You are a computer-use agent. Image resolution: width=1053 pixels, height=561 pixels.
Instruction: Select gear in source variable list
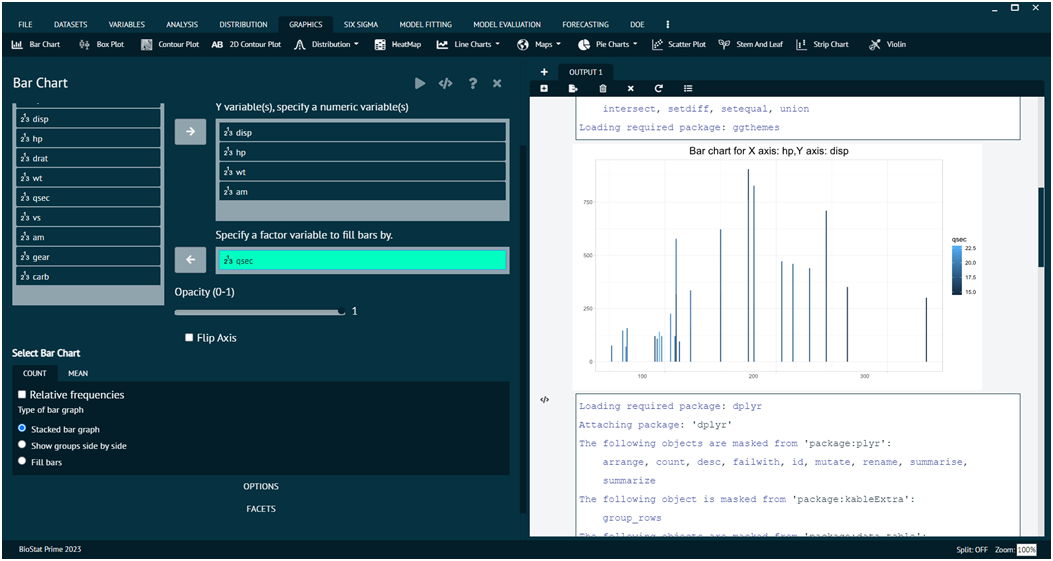click(x=87, y=257)
